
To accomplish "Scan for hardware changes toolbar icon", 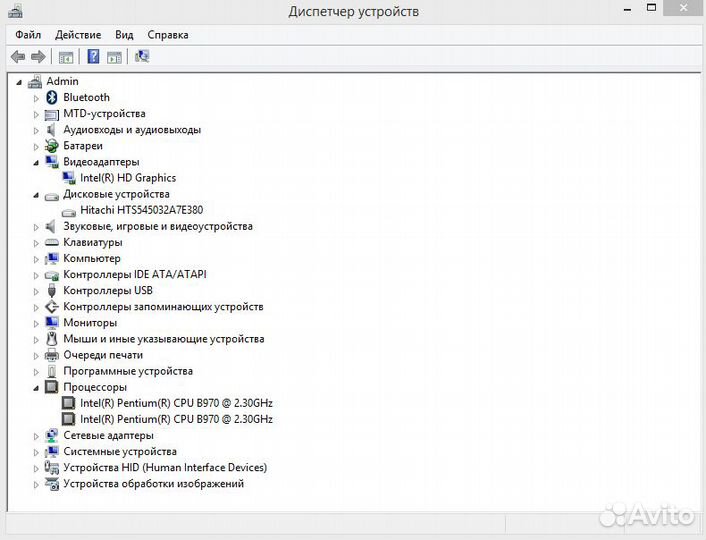I will [x=142, y=56].
